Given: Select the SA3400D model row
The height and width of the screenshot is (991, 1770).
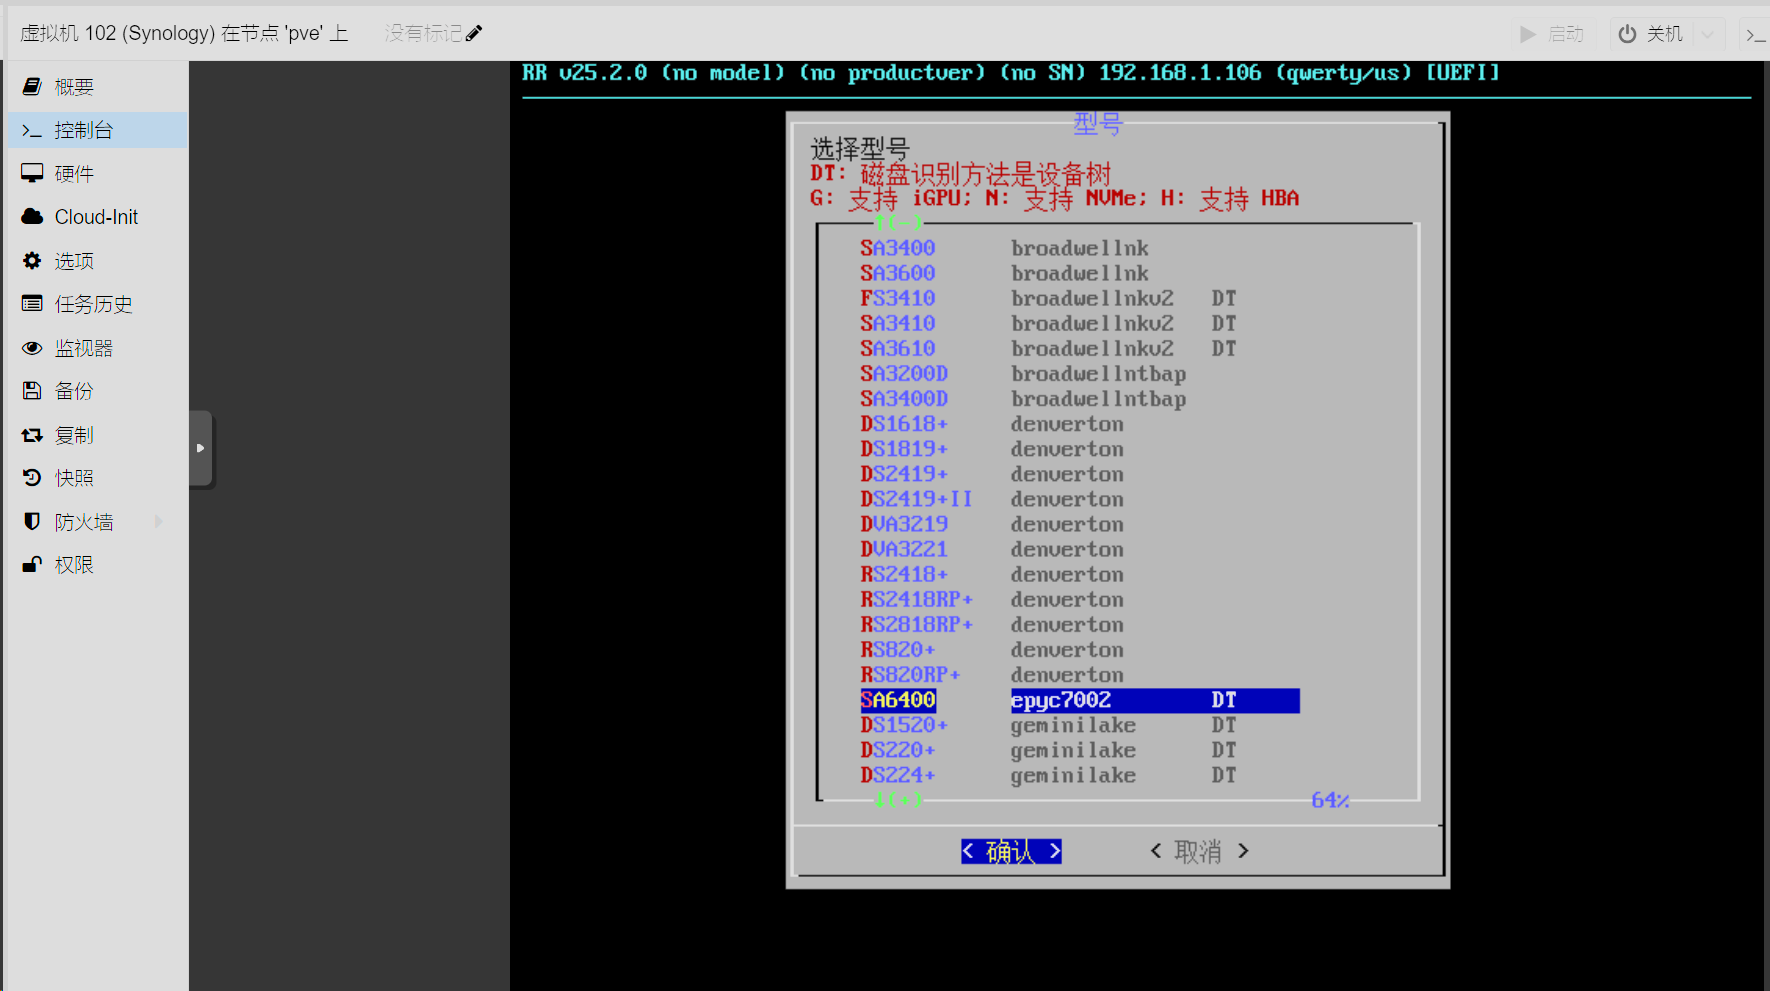Looking at the screenshot, I should 1080,398.
